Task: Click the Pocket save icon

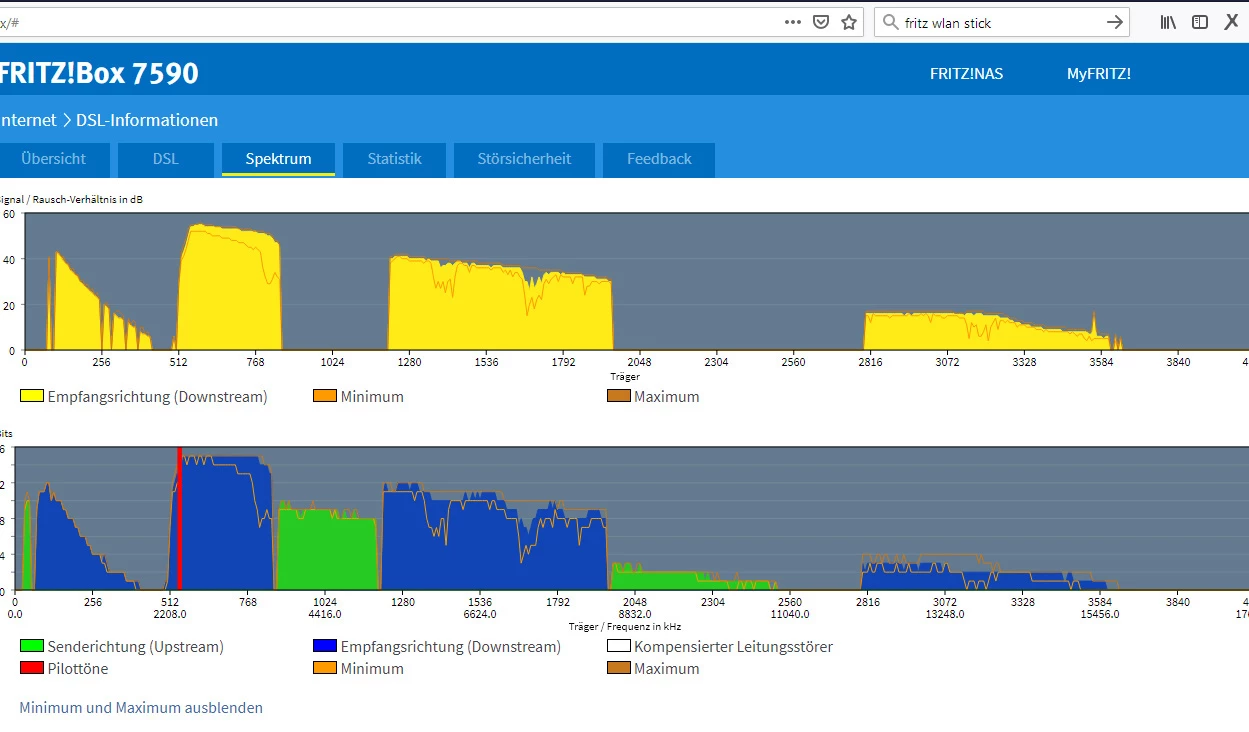Action: pos(821,22)
